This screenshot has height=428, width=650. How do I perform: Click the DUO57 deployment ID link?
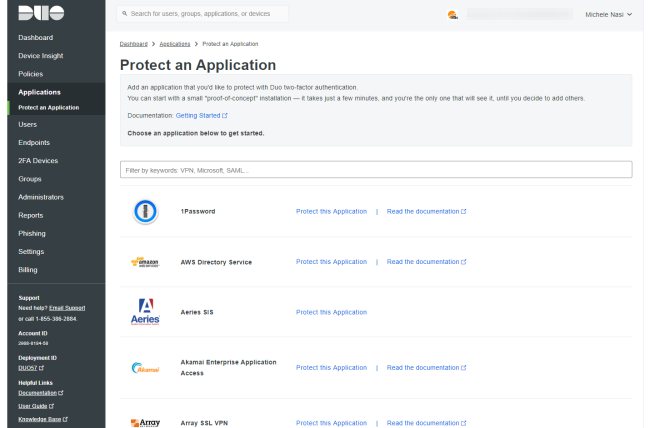[x=31, y=368]
